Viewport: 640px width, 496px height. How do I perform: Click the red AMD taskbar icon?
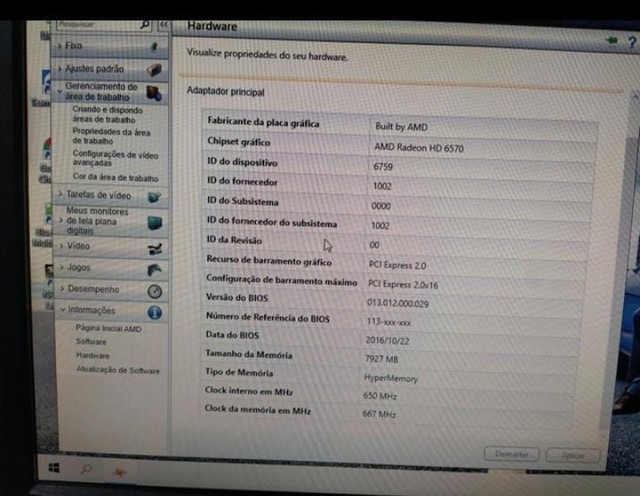pyautogui.click(x=119, y=472)
